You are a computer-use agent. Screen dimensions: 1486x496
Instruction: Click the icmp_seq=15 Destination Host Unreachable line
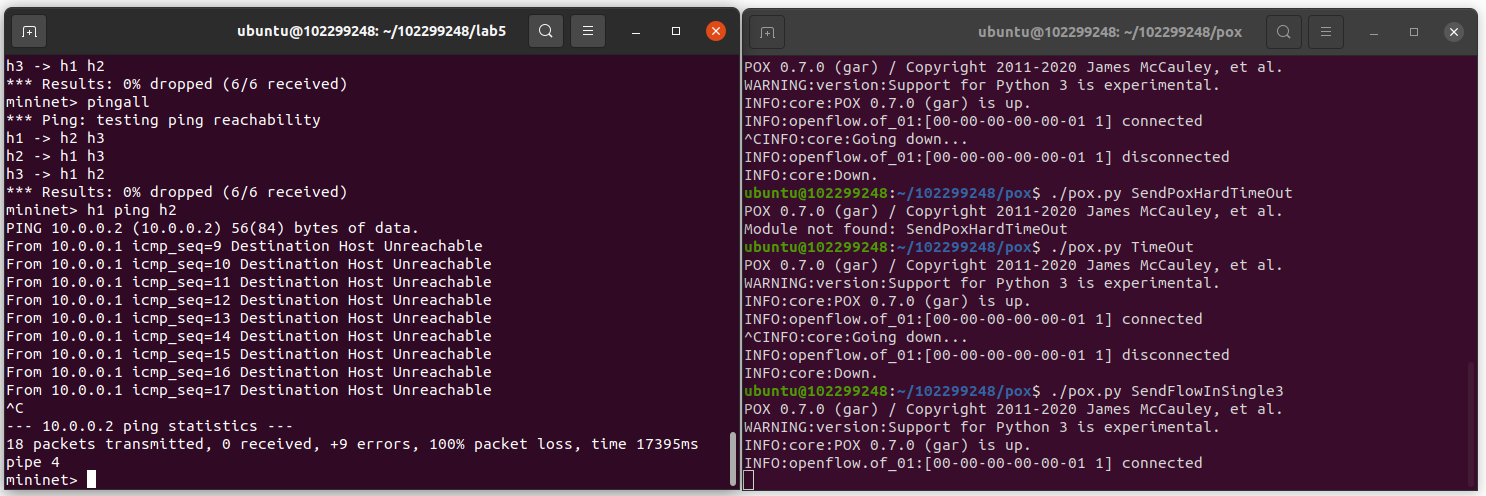[248, 354]
